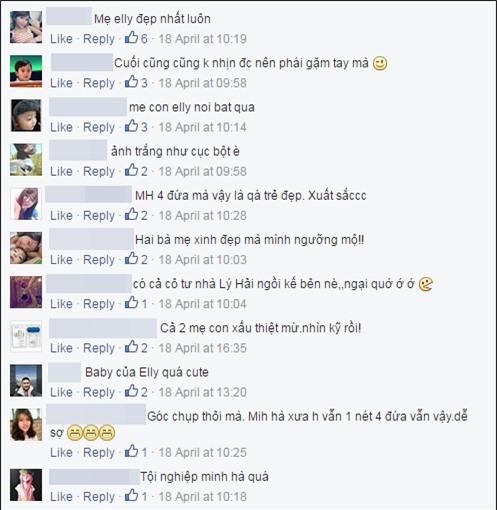Open timestamp 18 April at 13:20
The image size is (497, 510).
(x=202, y=392)
